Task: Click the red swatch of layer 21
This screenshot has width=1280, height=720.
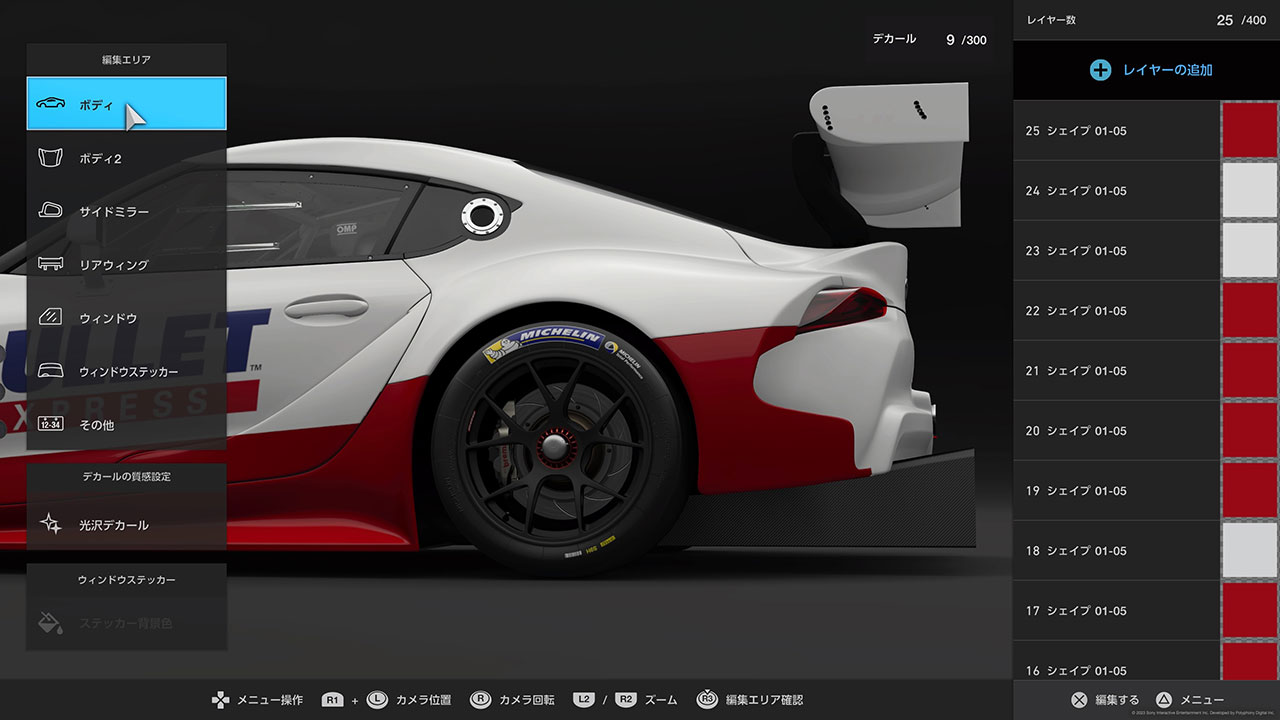Action: (1250, 370)
